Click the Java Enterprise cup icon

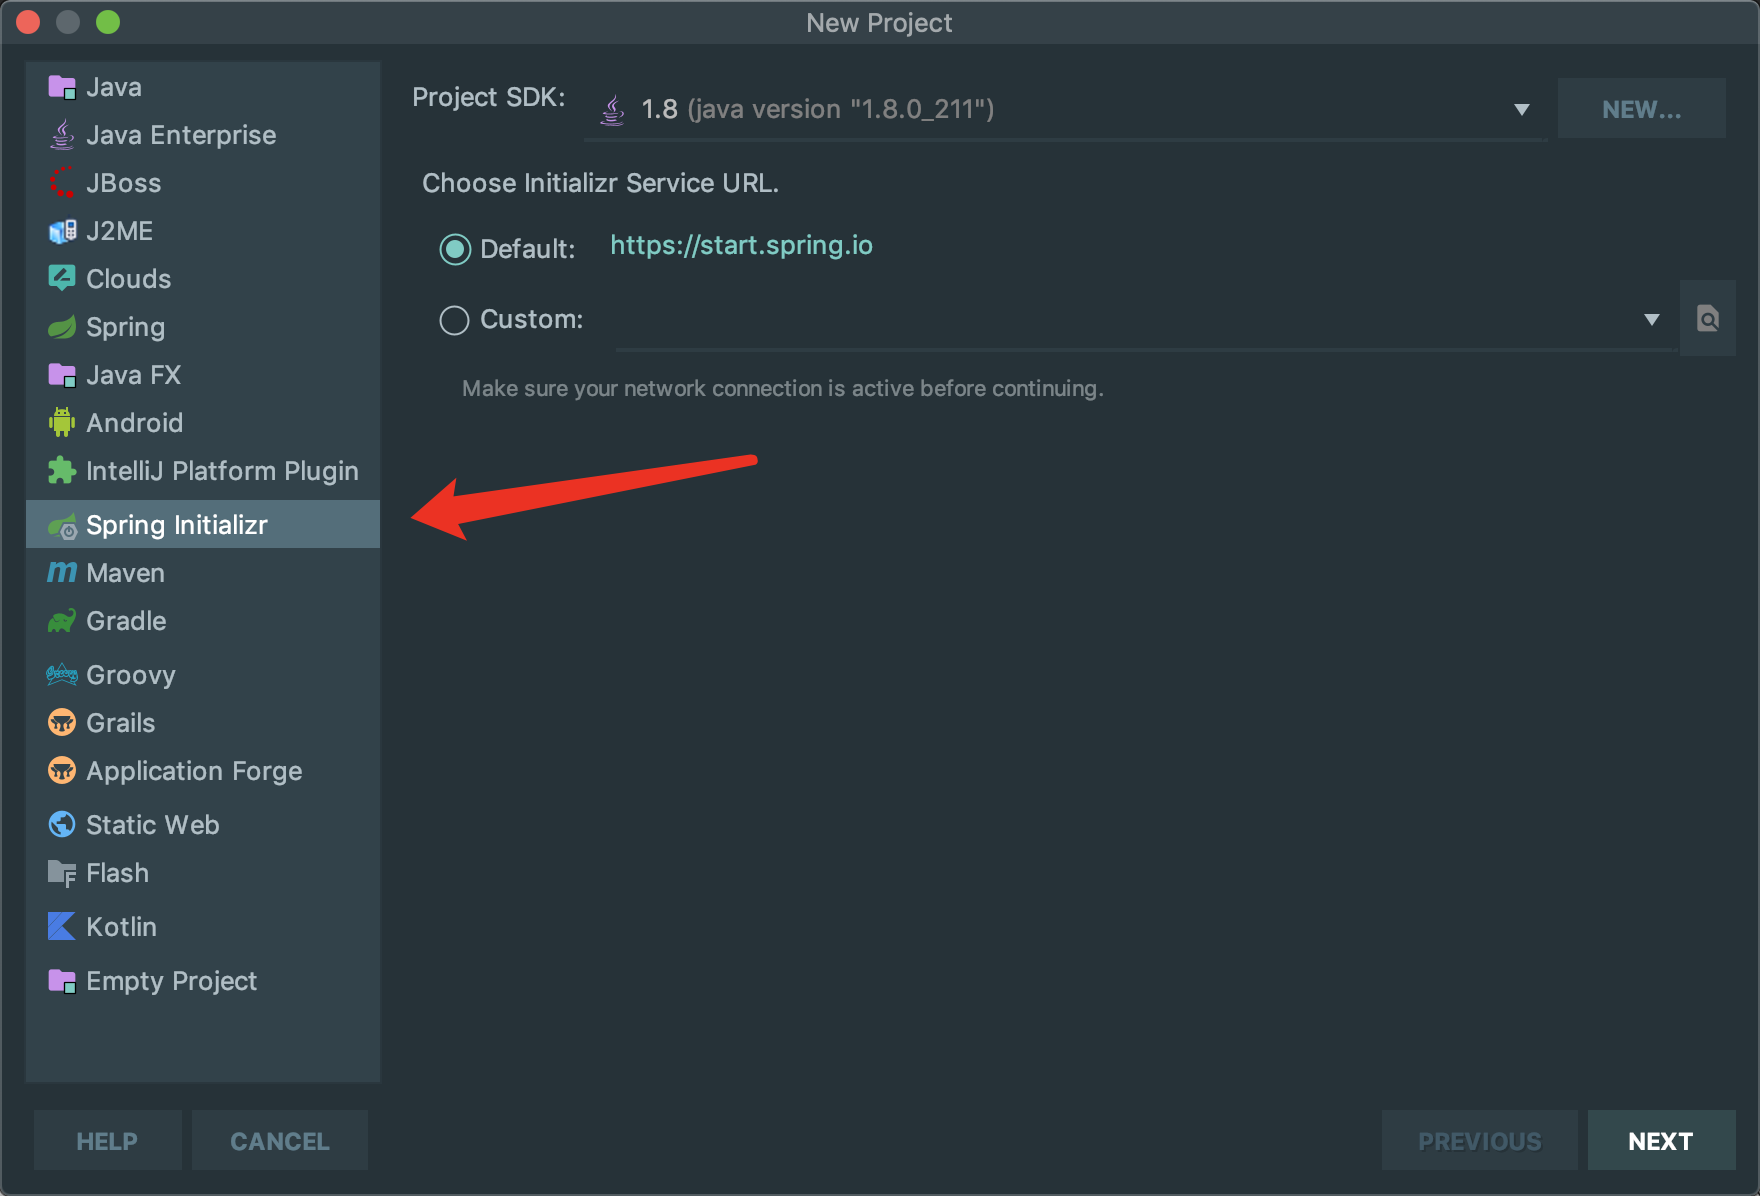pos(62,135)
